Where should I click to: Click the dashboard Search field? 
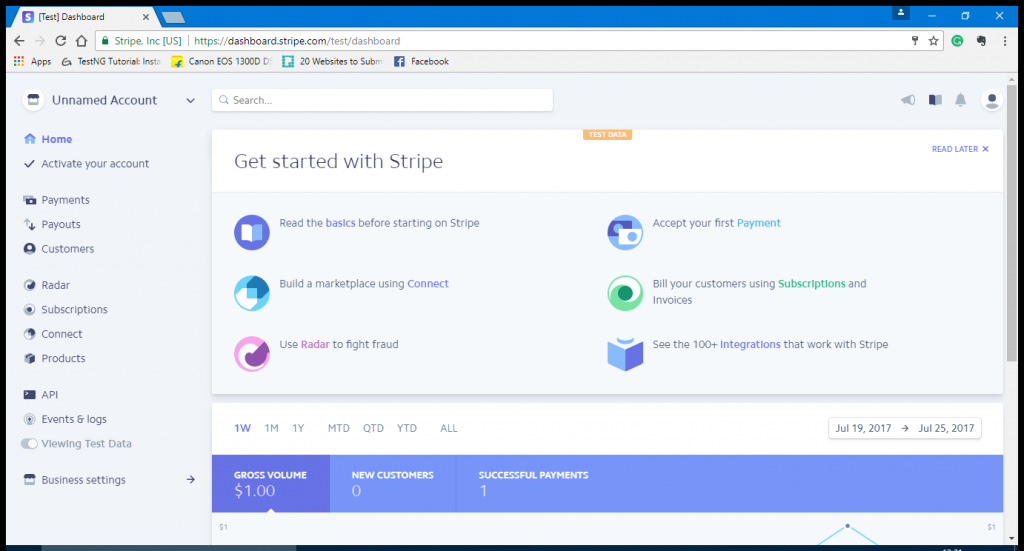tap(382, 100)
